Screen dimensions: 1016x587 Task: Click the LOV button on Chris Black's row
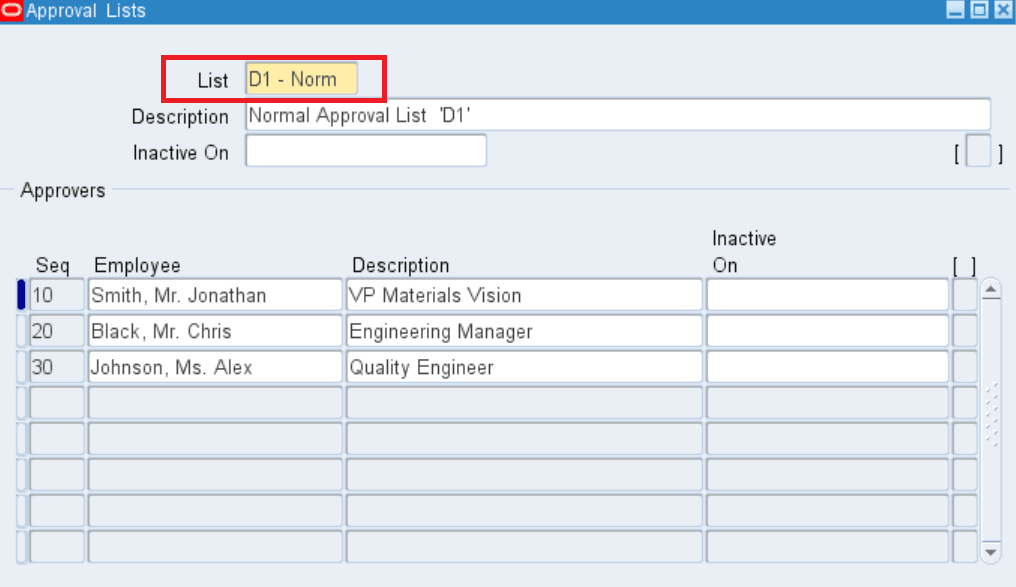coord(962,330)
